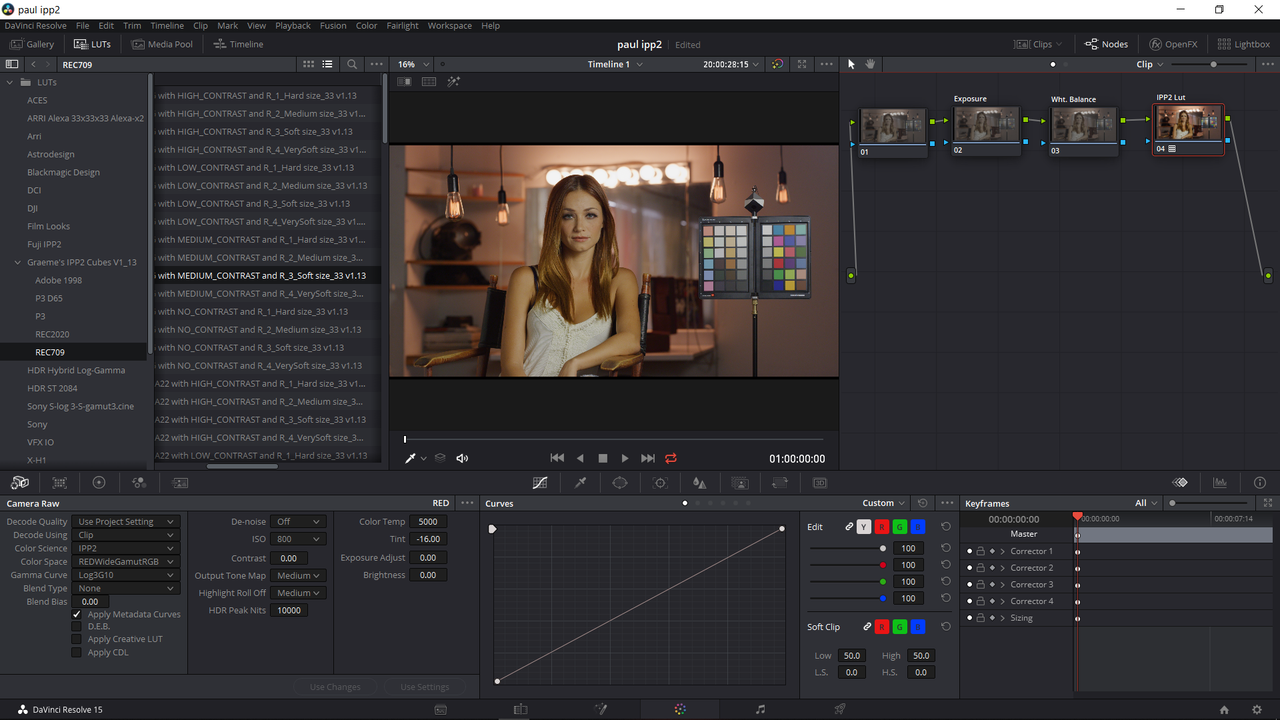
Task: Open the ISO dropdown
Action: [x=299, y=539]
